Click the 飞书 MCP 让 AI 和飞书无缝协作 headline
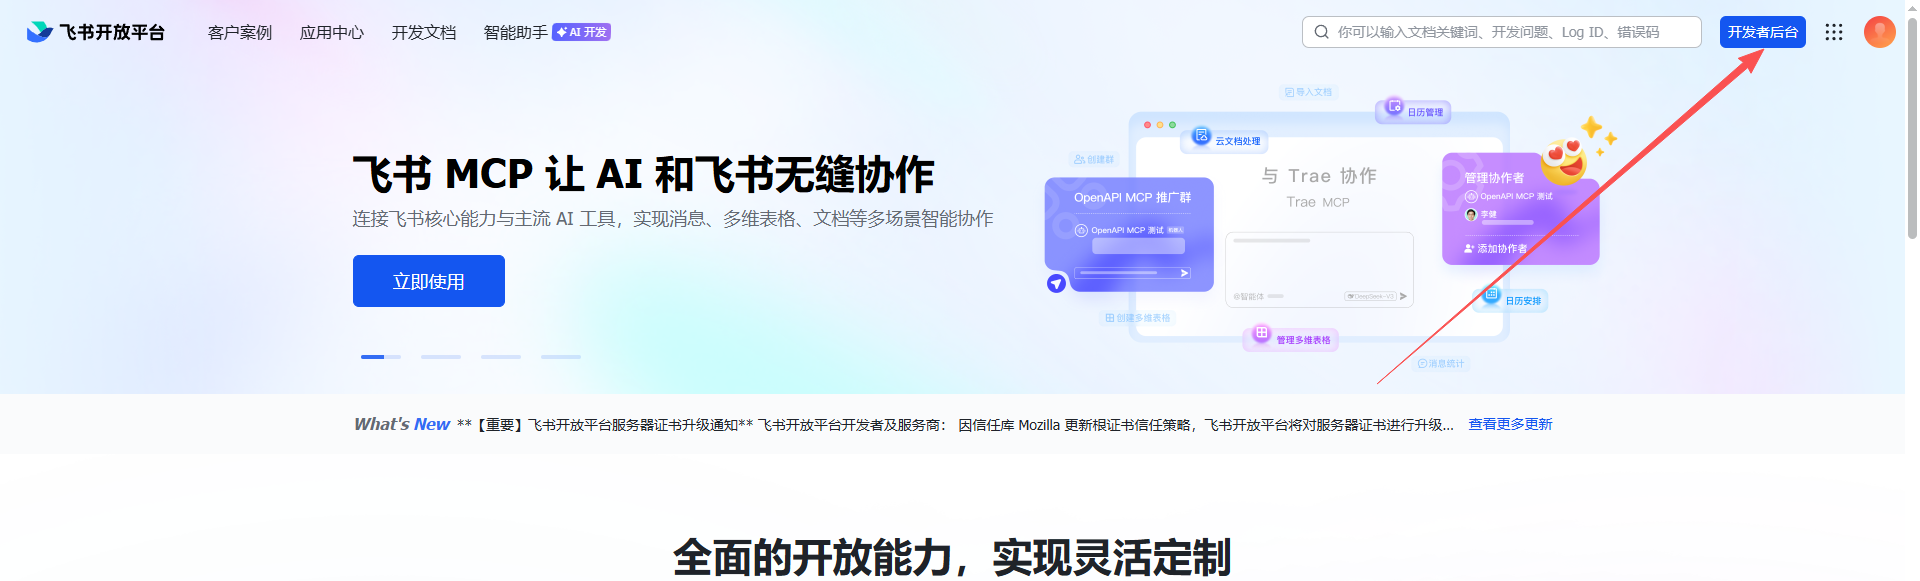The height and width of the screenshot is (581, 1920). point(643,174)
